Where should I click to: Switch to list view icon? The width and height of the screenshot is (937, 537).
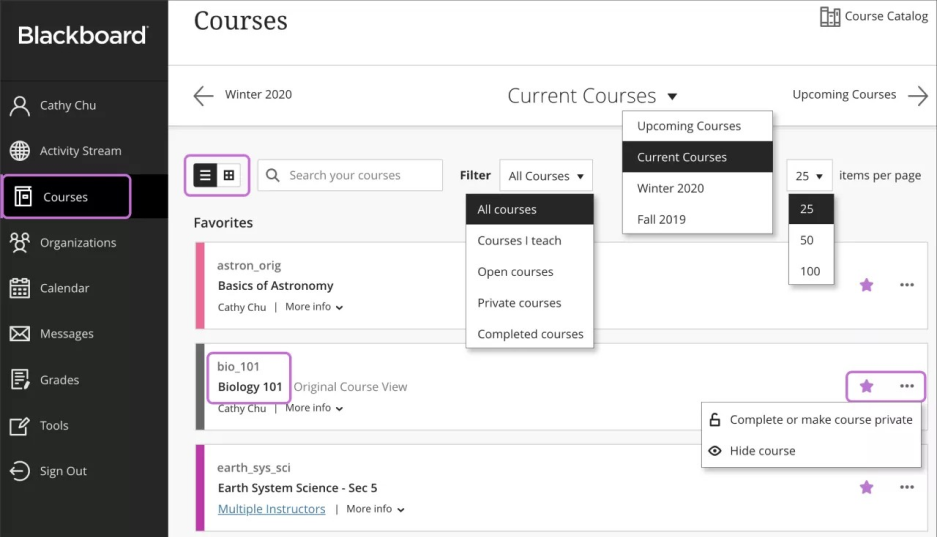pos(205,175)
